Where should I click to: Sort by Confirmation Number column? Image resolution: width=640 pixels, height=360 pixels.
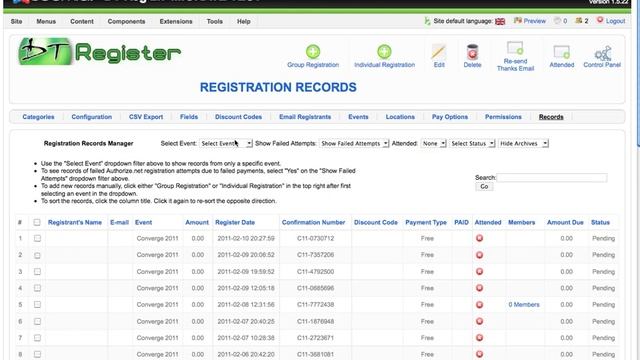pos(313,222)
